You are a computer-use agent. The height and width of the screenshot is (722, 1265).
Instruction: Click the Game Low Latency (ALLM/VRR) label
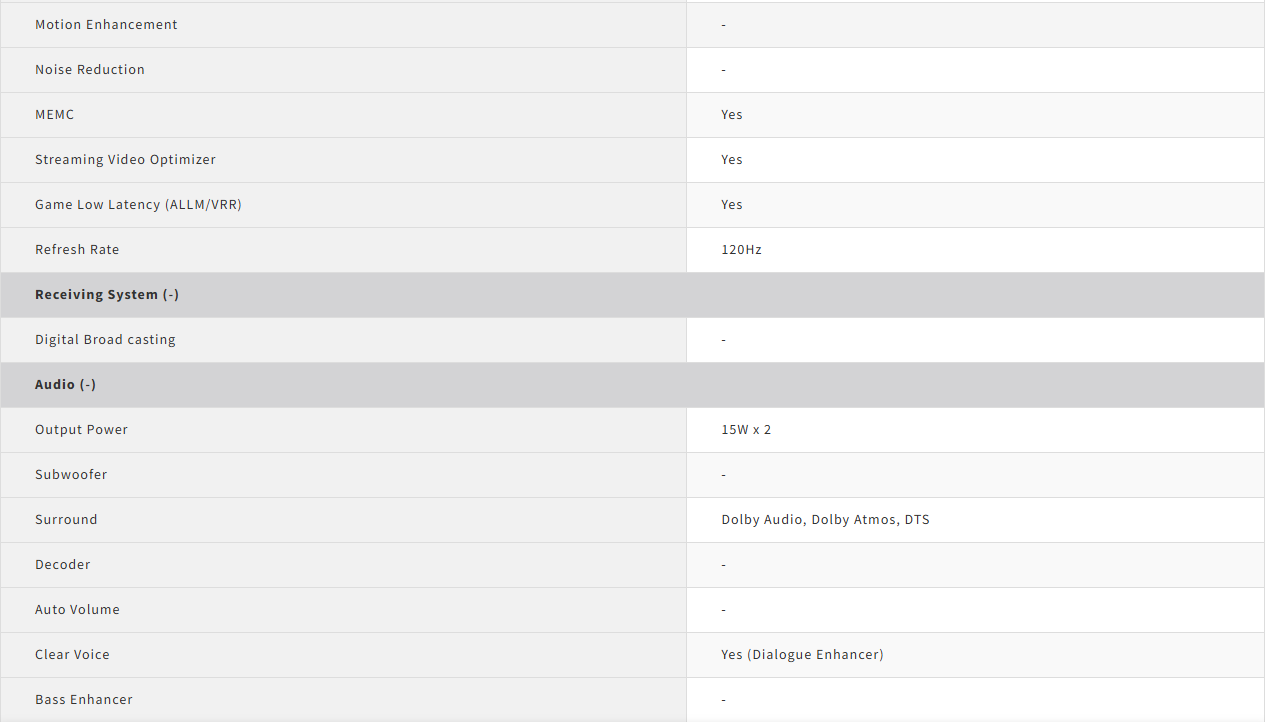[138, 205]
